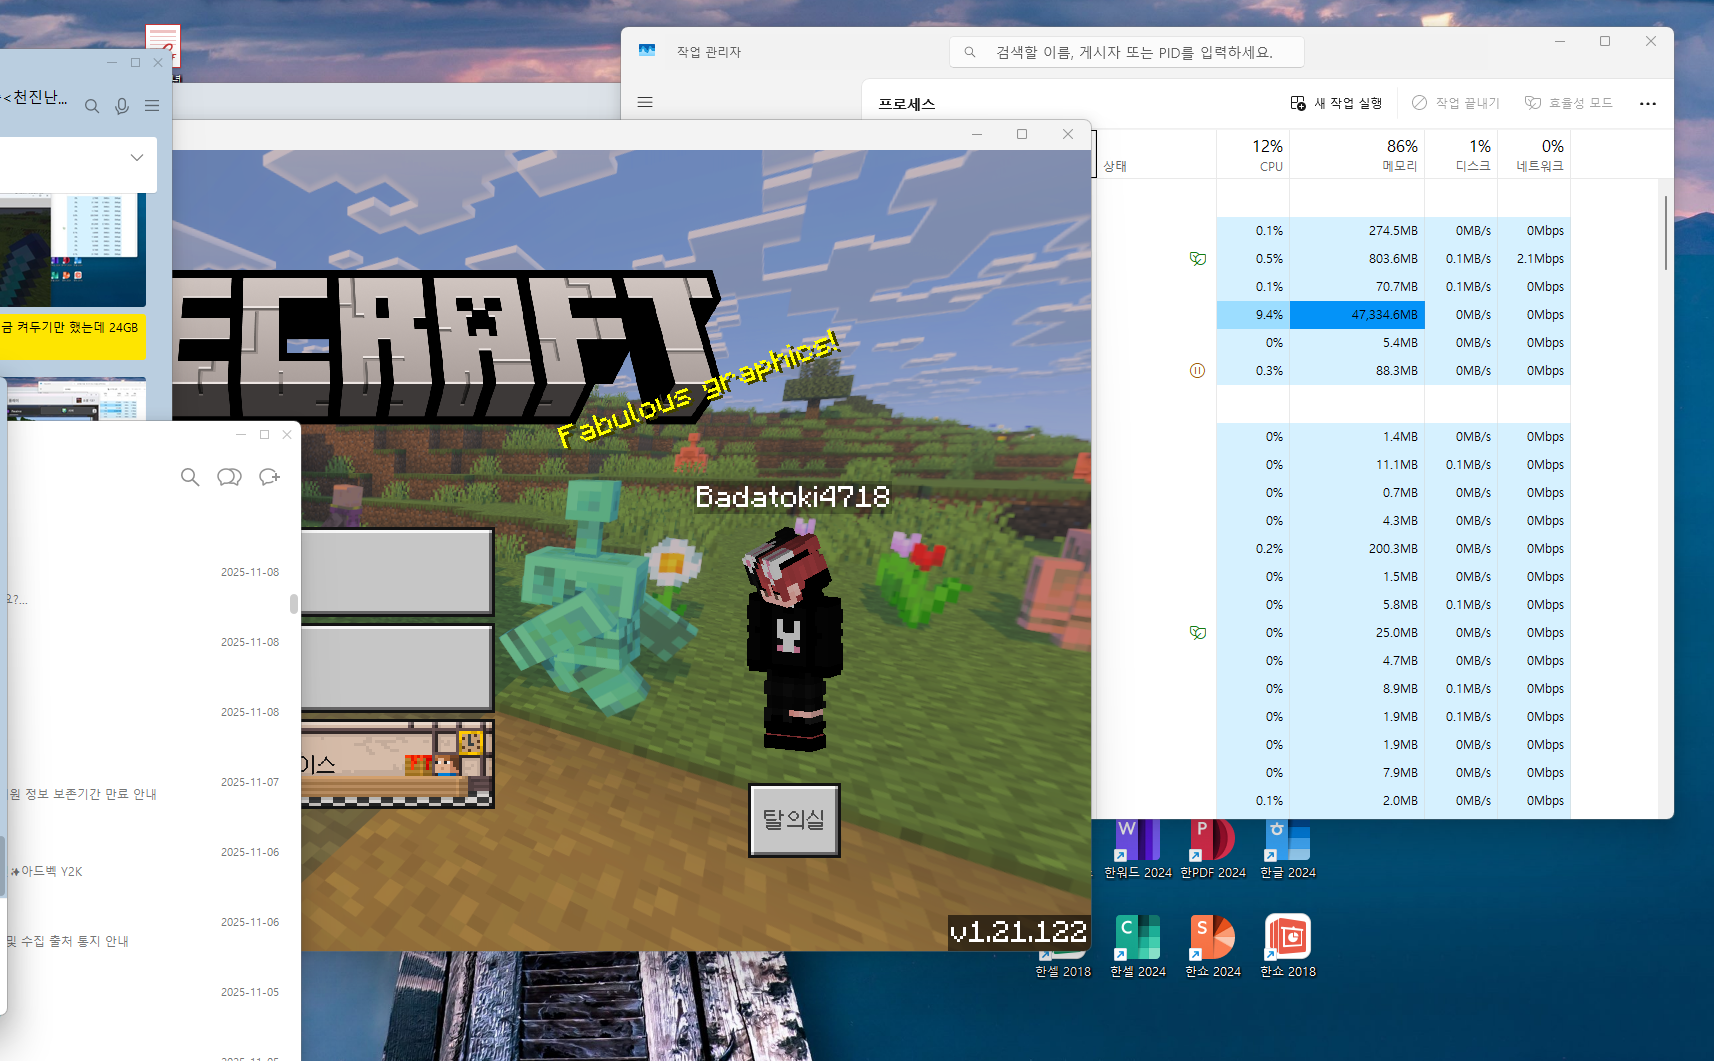Click the efficiency leaf icon in the 25.0MB row
Screen dimensions: 1714x1061
click(x=1198, y=633)
